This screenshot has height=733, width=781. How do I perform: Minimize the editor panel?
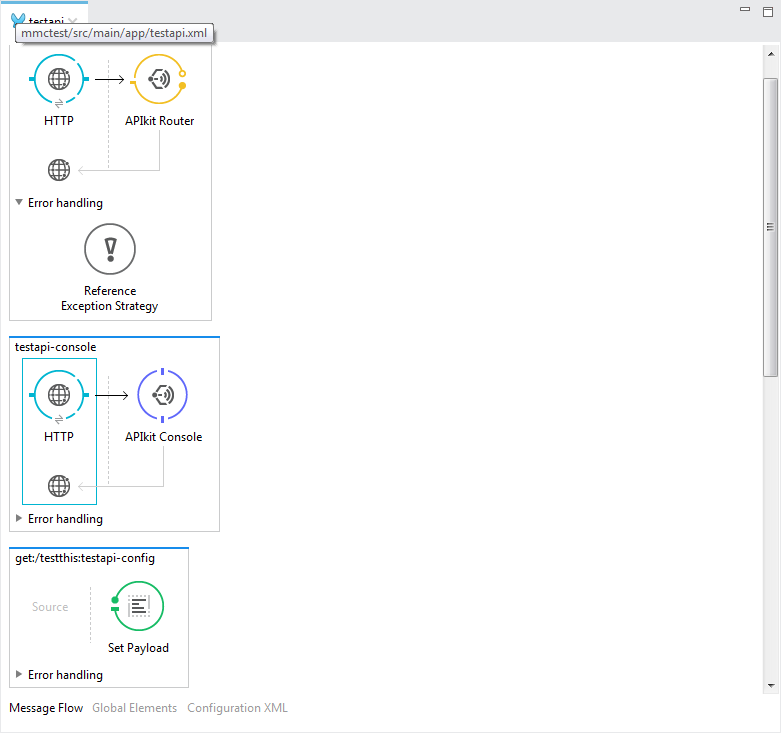[745, 9]
